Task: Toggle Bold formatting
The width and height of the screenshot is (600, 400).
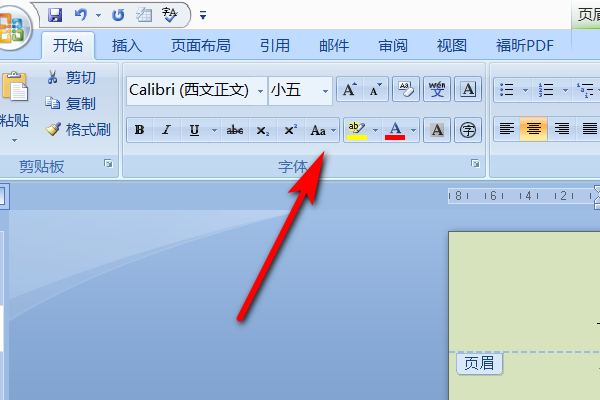Action: pyautogui.click(x=140, y=131)
